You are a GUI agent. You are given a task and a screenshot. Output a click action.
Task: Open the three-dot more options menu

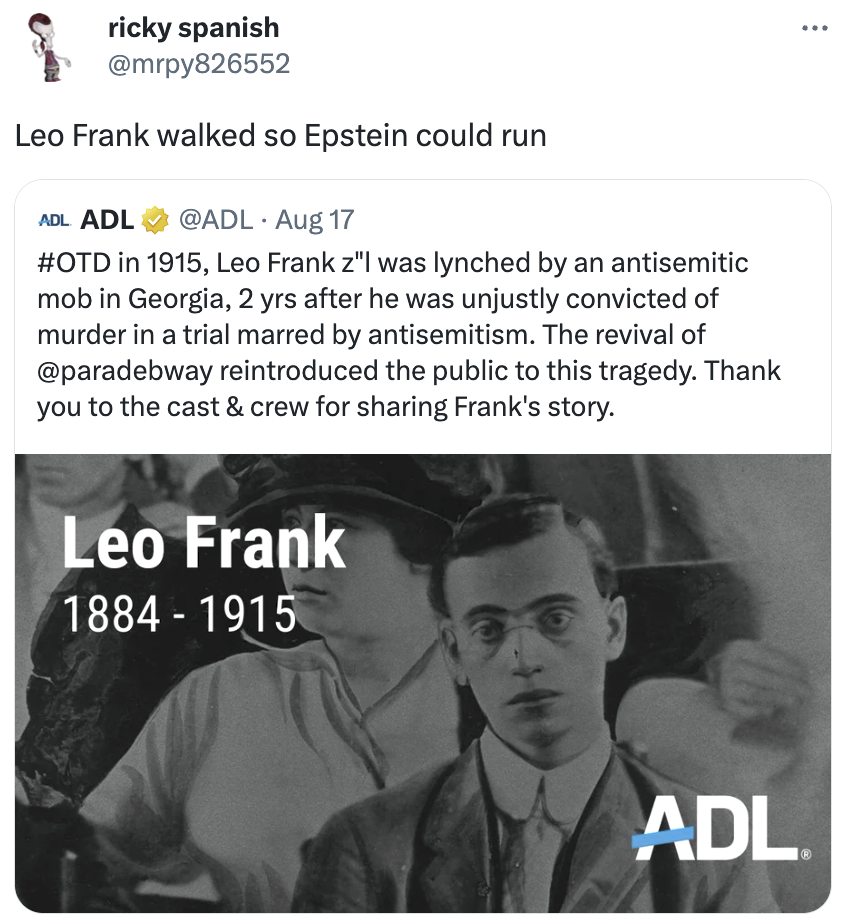[815, 28]
